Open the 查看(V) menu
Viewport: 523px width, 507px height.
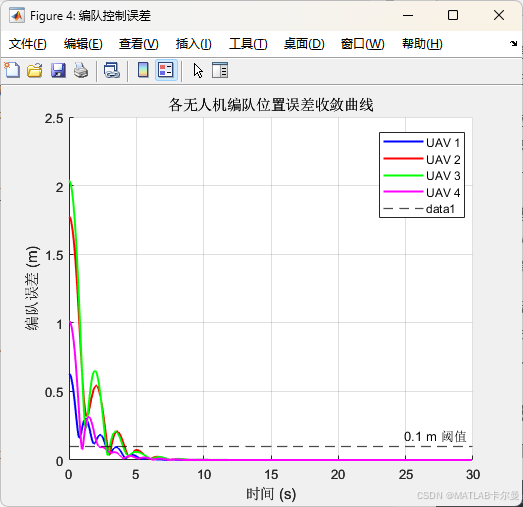tap(139, 44)
